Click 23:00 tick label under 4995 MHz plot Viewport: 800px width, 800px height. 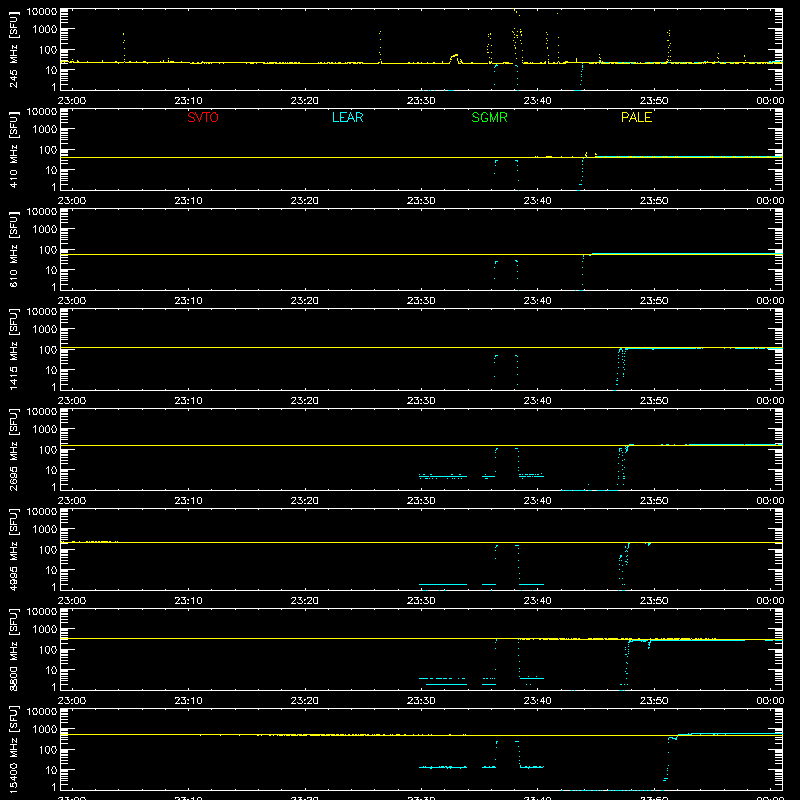[x=72, y=601]
